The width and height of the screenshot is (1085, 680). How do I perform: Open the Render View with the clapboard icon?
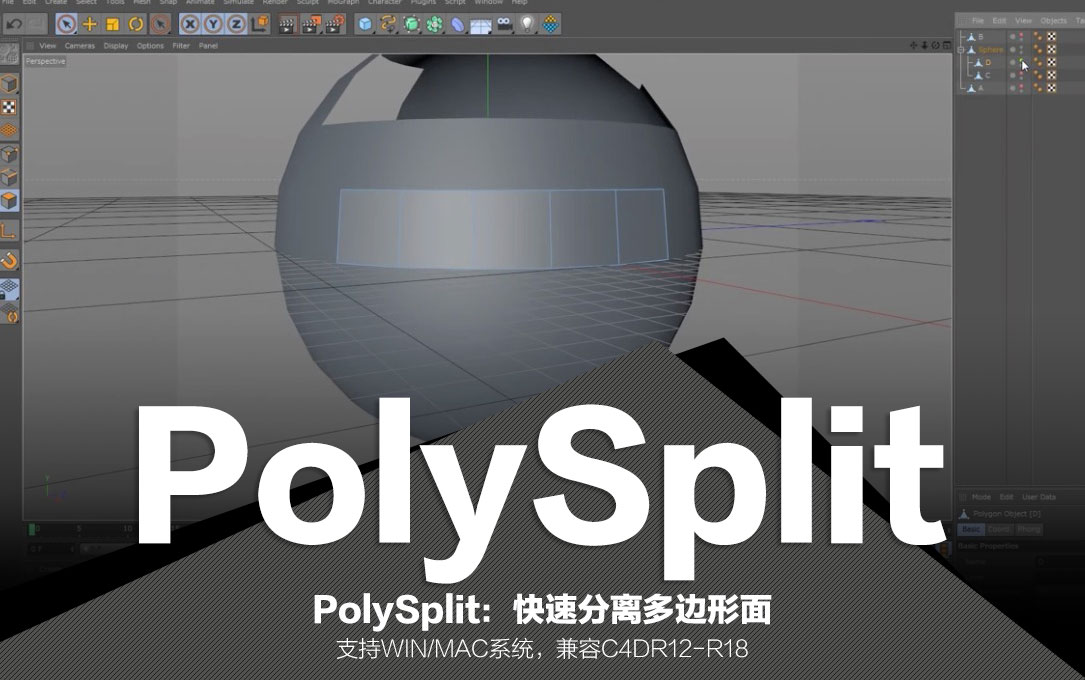point(287,24)
